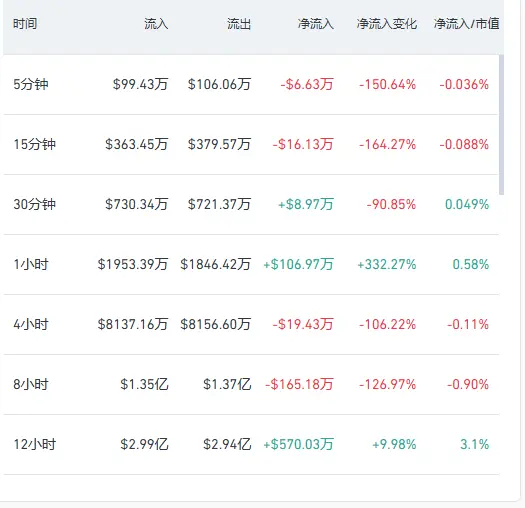Click the -150.64% change value
This screenshot has width=525, height=508.
[387, 84]
